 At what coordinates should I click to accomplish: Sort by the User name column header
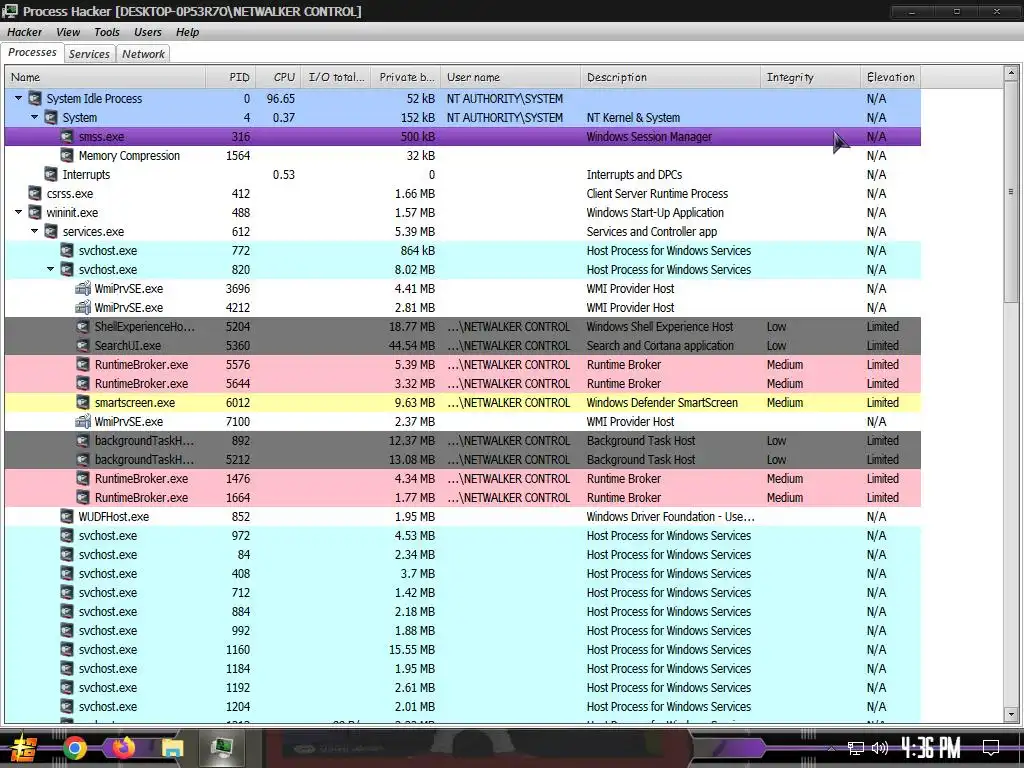[x=511, y=77]
